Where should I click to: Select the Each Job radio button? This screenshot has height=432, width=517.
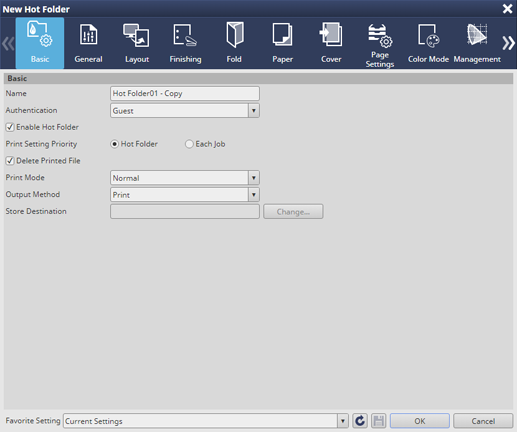[189, 144]
